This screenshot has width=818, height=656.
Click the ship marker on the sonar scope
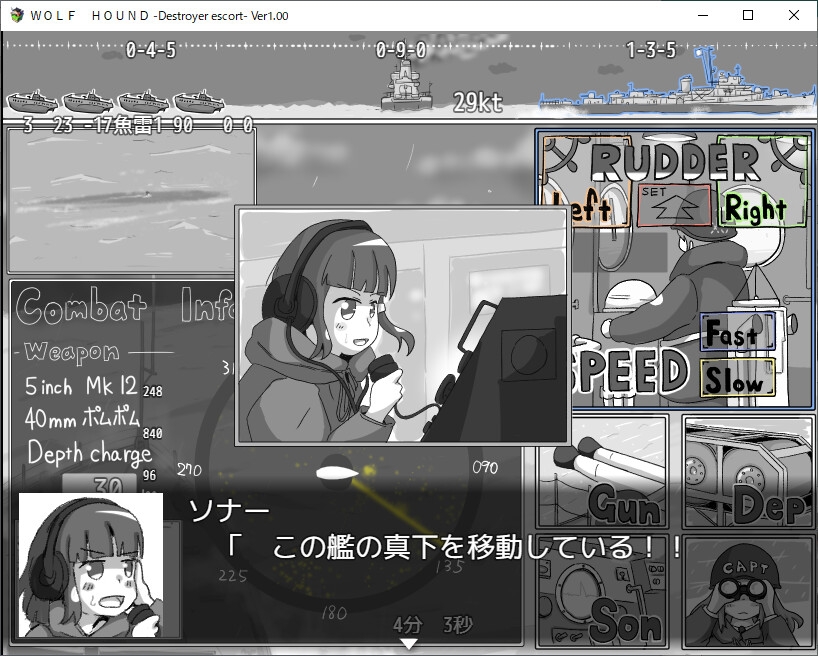point(336,470)
